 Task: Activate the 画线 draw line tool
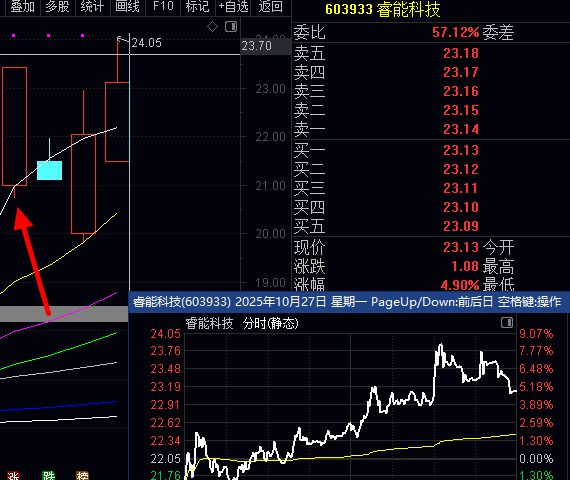127,7
